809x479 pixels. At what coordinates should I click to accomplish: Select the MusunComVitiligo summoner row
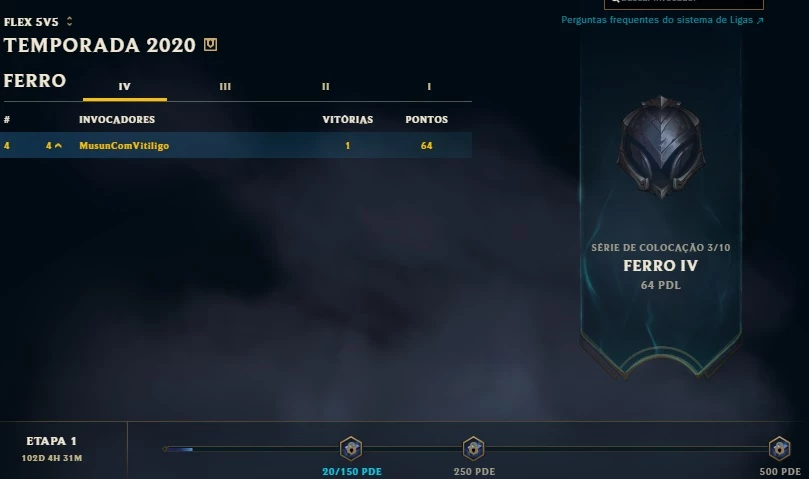(x=236, y=146)
